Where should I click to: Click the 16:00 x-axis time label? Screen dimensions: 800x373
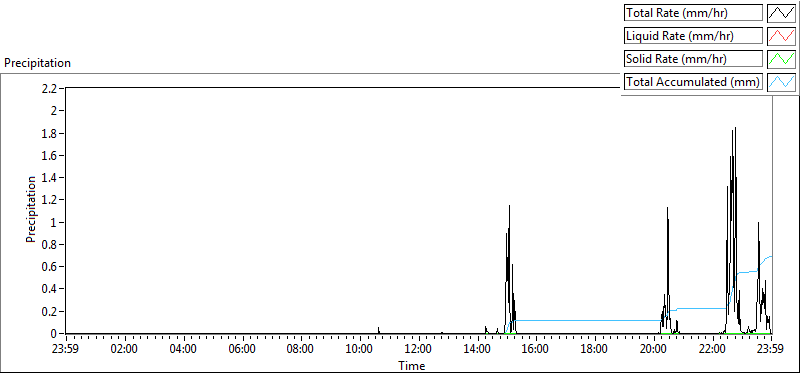[x=536, y=350]
